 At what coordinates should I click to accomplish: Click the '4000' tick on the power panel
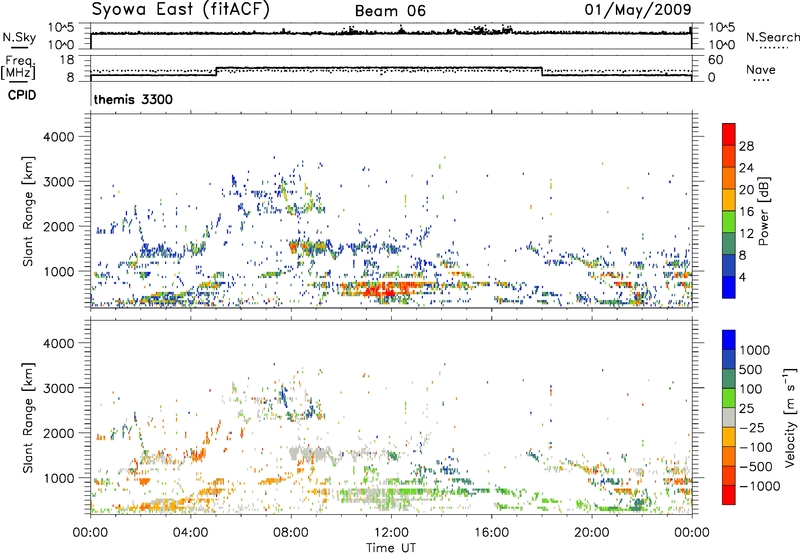58,137
